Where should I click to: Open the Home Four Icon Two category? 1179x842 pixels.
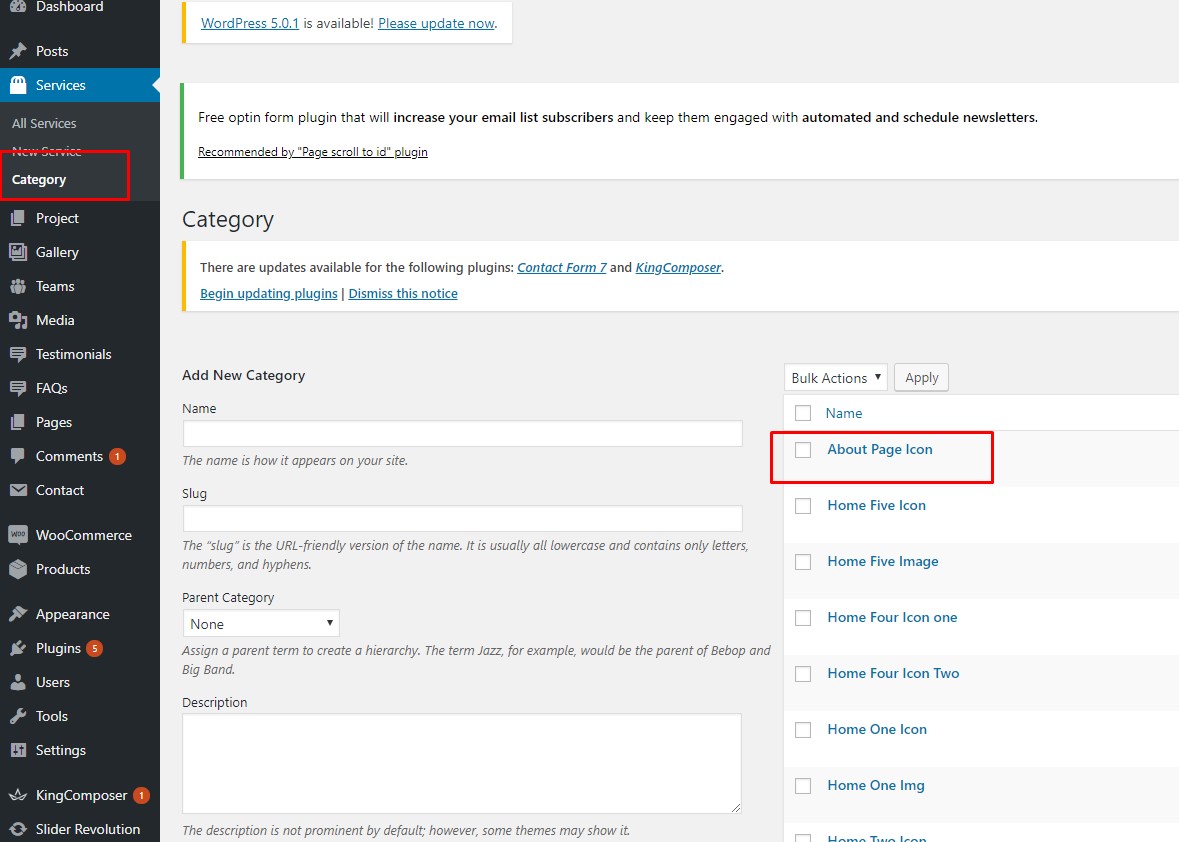point(893,673)
